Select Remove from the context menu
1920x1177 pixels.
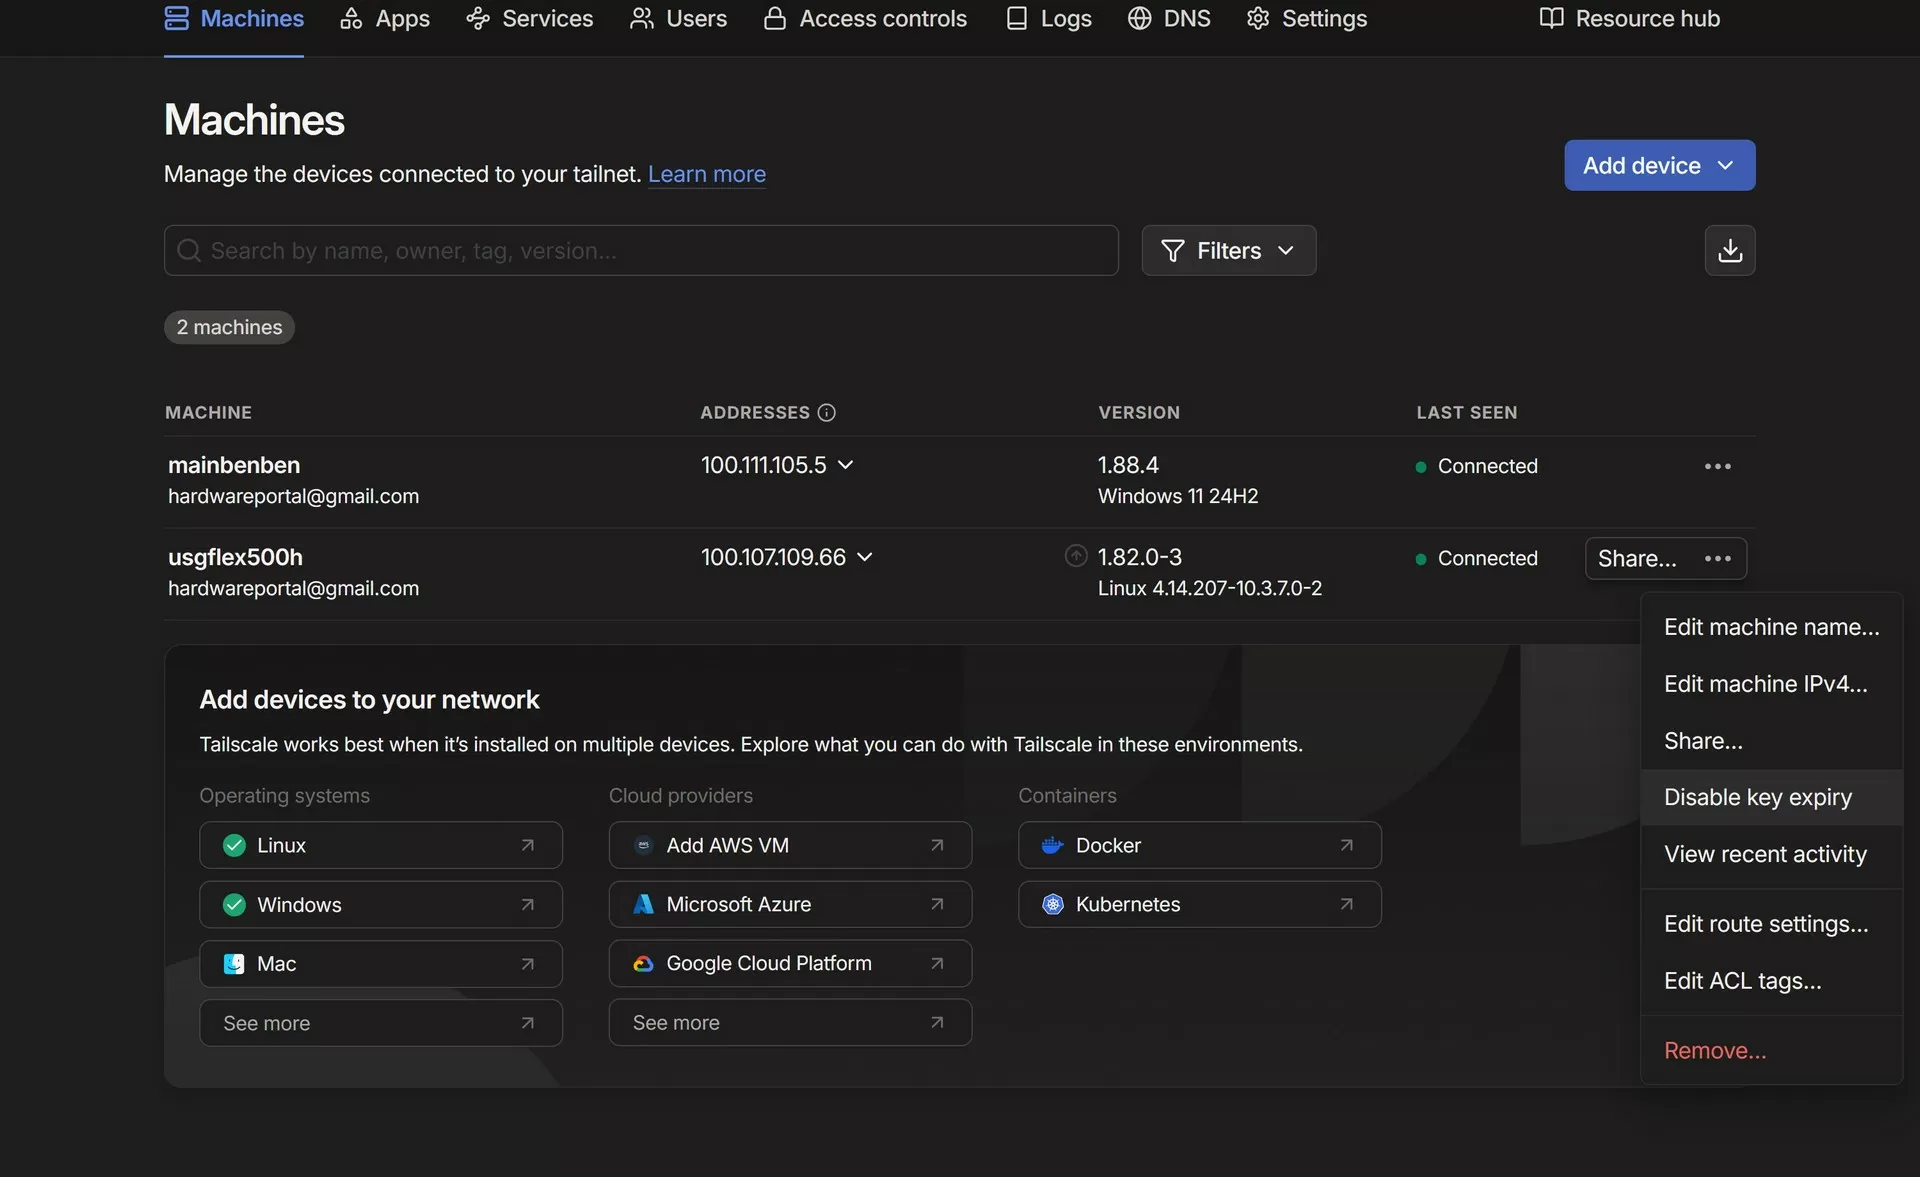(x=1714, y=1050)
